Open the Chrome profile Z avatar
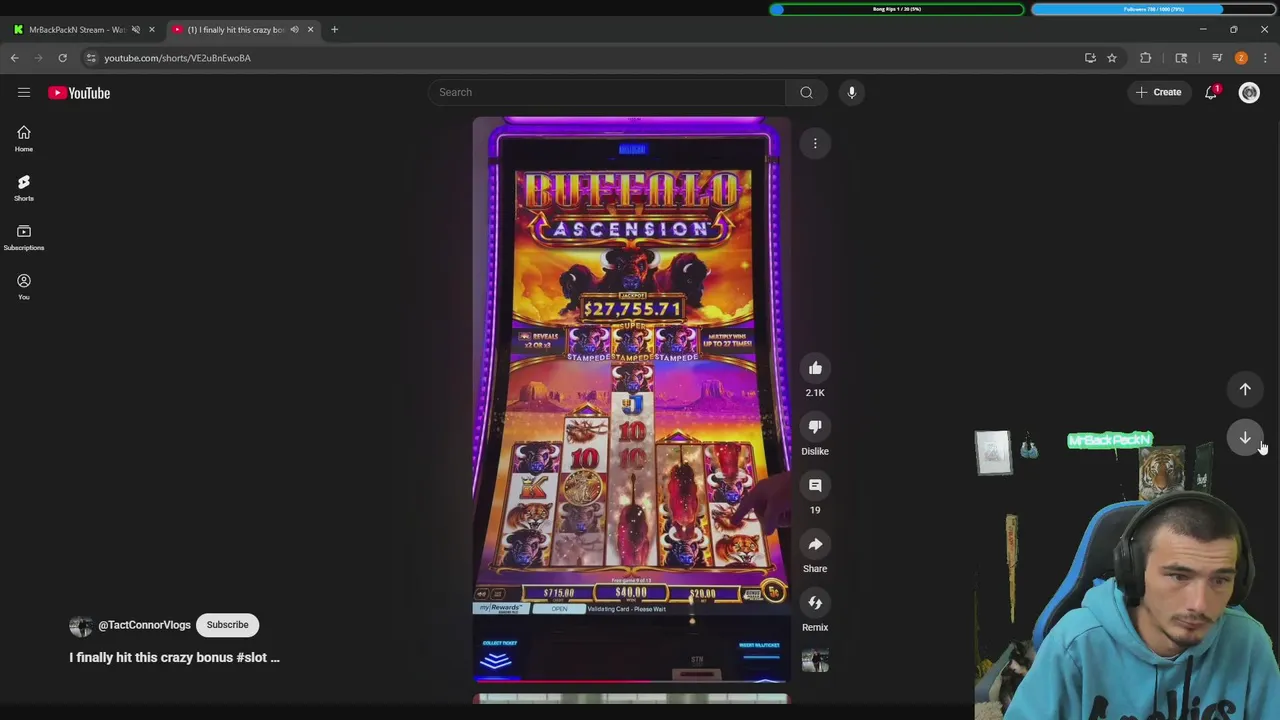This screenshot has height=720, width=1280. click(x=1241, y=58)
